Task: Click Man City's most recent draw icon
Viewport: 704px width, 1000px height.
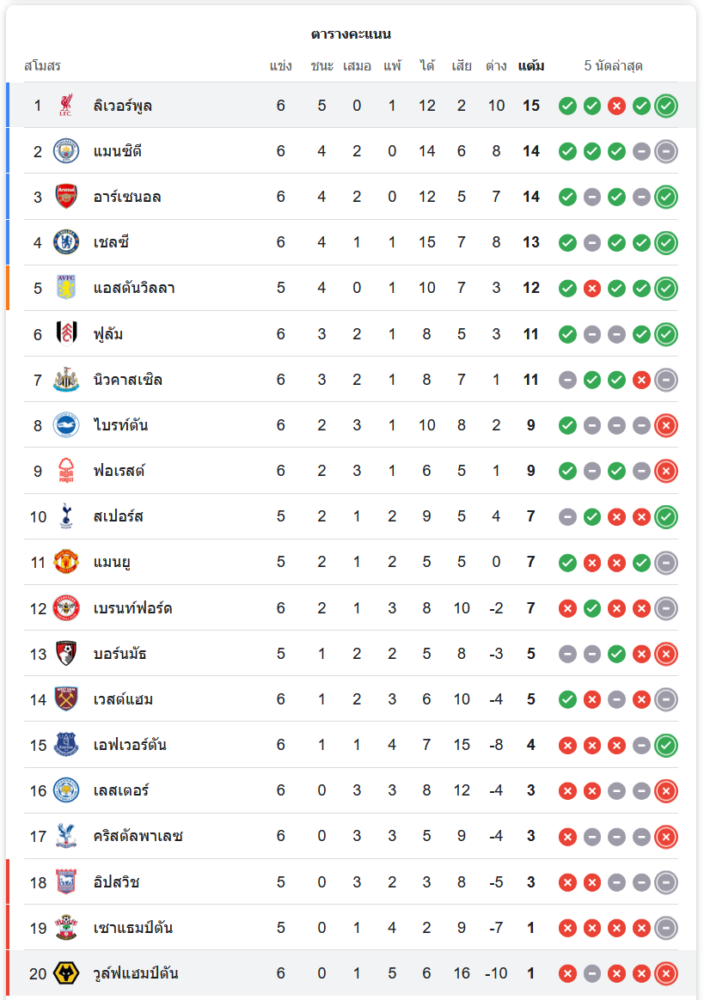Action: pos(666,152)
